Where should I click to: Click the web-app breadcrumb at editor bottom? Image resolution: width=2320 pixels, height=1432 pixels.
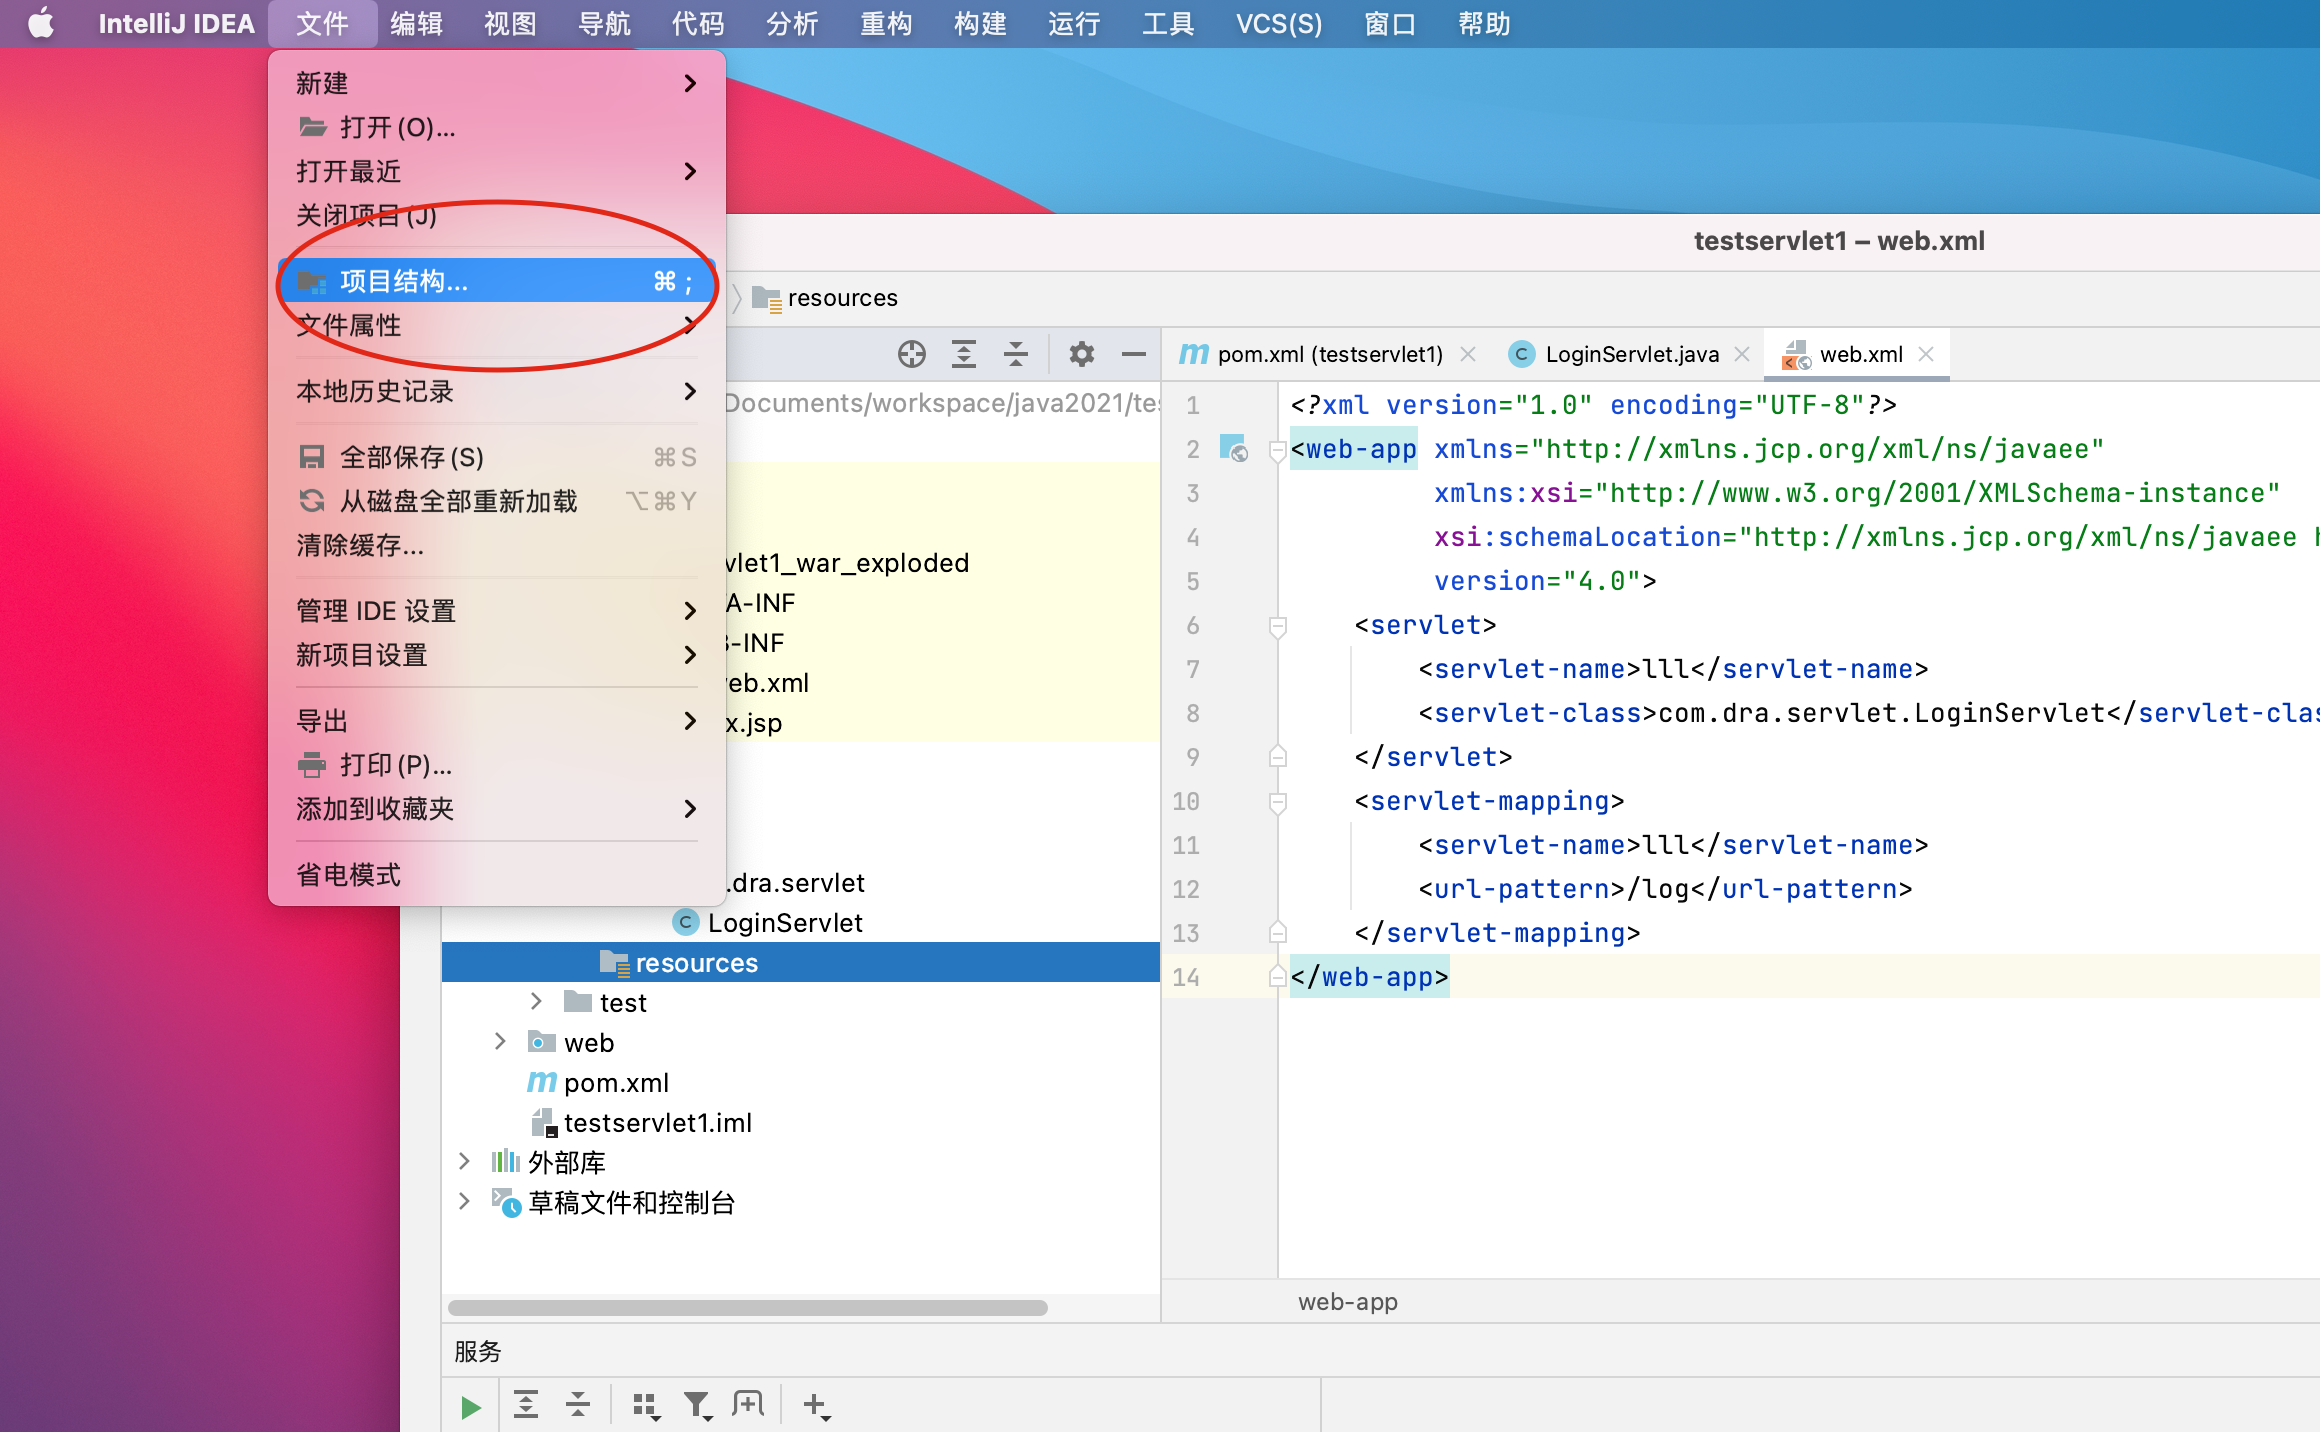(x=1347, y=1301)
